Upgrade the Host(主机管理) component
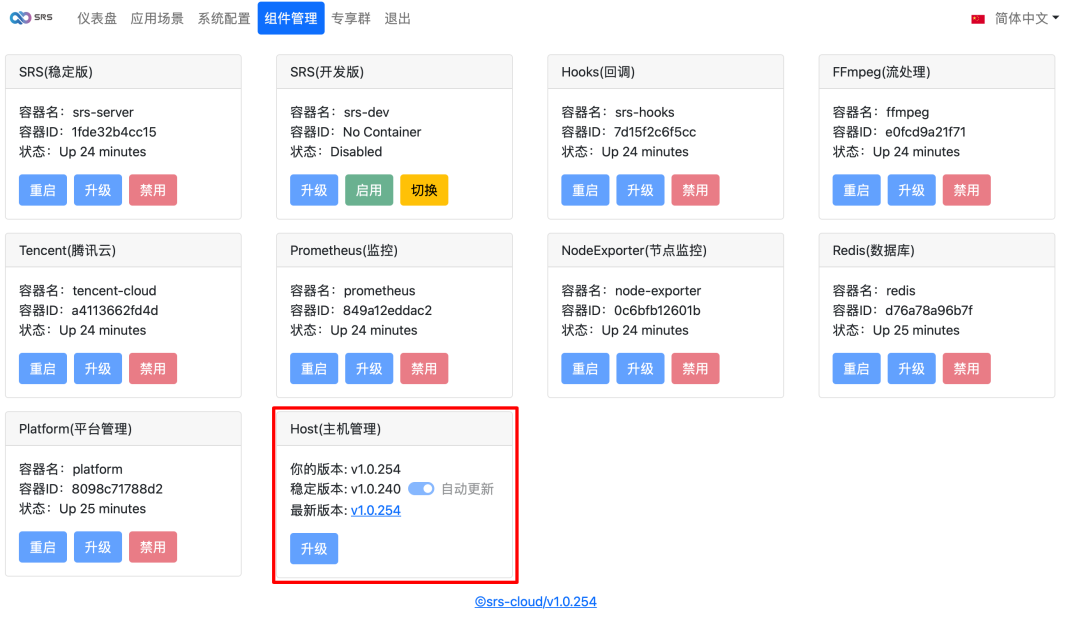The height and width of the screenshot is (621, 1080). (314, 549)
